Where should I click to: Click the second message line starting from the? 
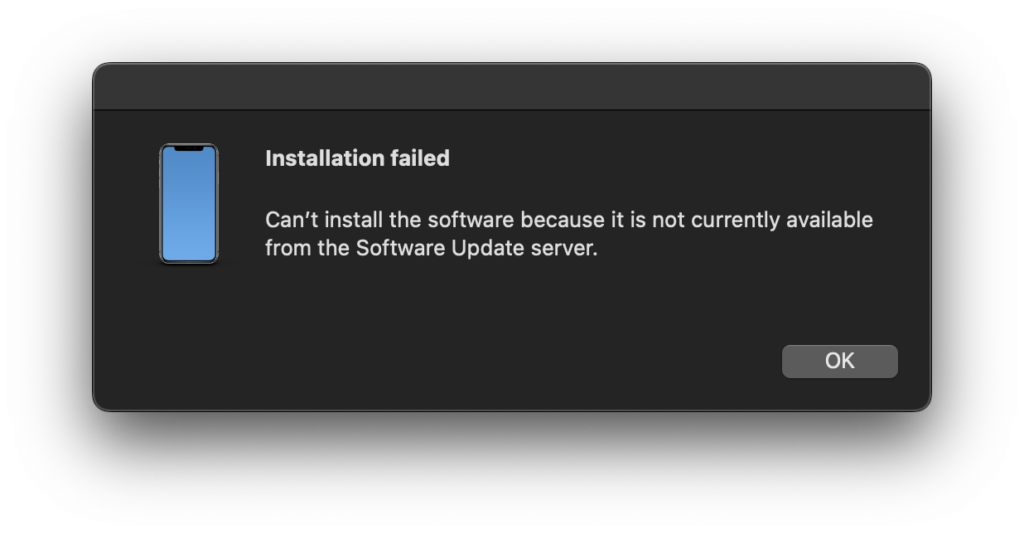pos(431,248)
